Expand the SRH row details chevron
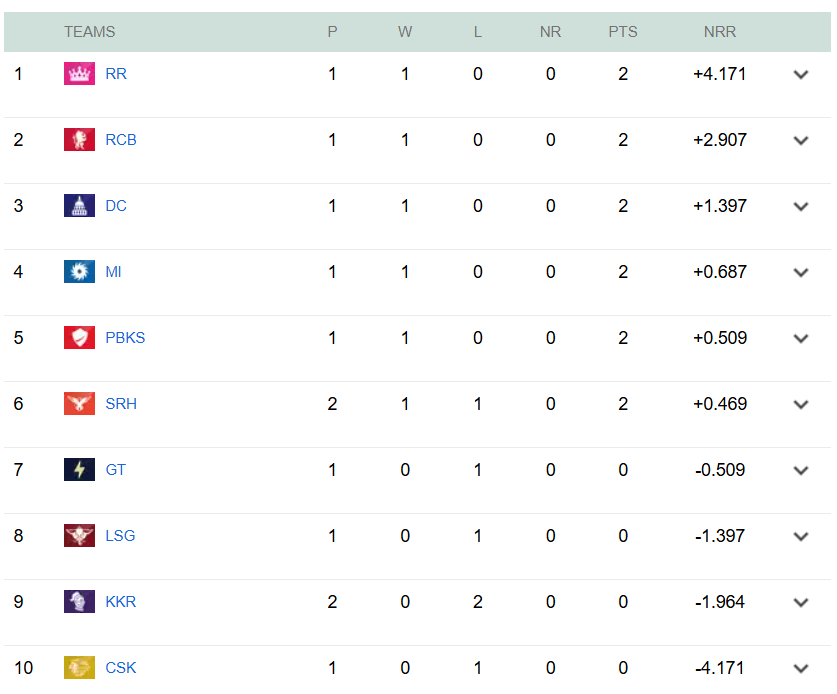The height and width of the screenshot is (694, 837). (800, 404)
